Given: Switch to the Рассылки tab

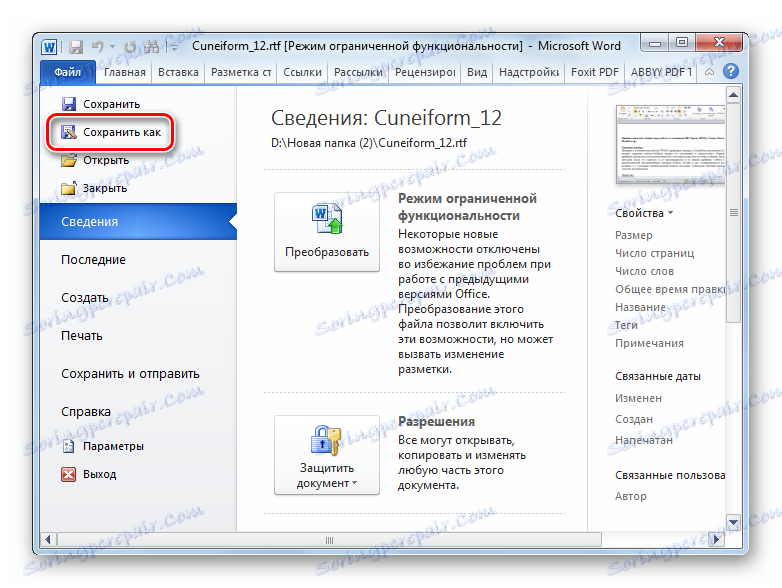Looking at the screenshot, I should click(358, 72).
